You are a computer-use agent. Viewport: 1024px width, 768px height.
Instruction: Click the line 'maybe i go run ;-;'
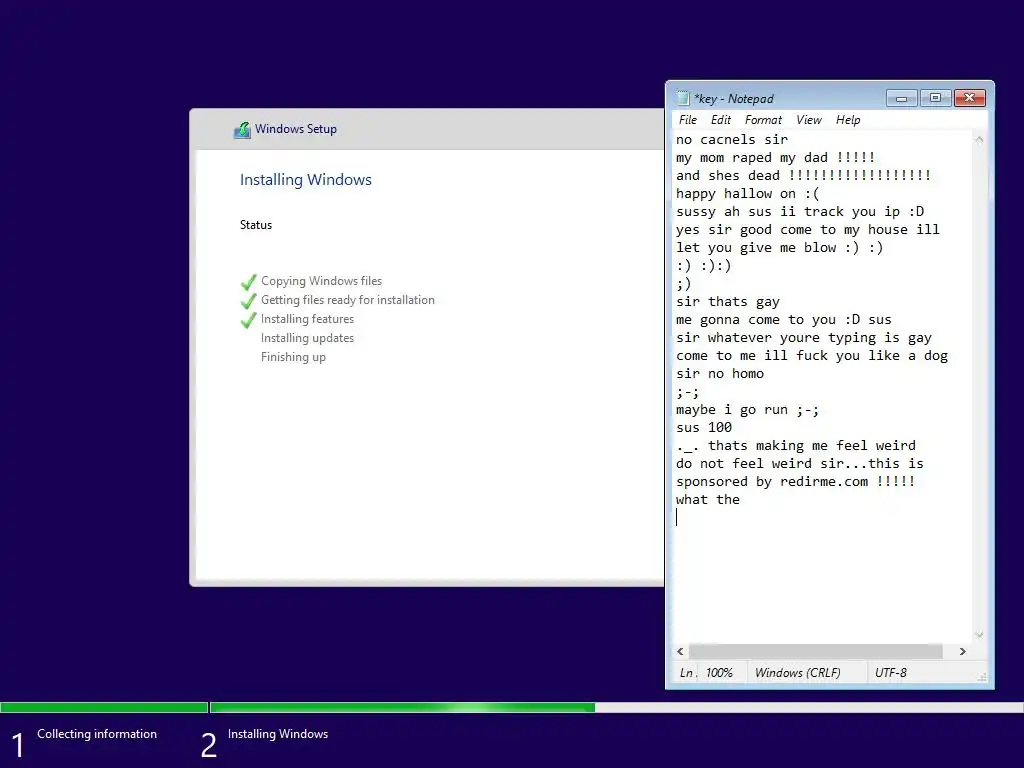click(x=747, y=409)
